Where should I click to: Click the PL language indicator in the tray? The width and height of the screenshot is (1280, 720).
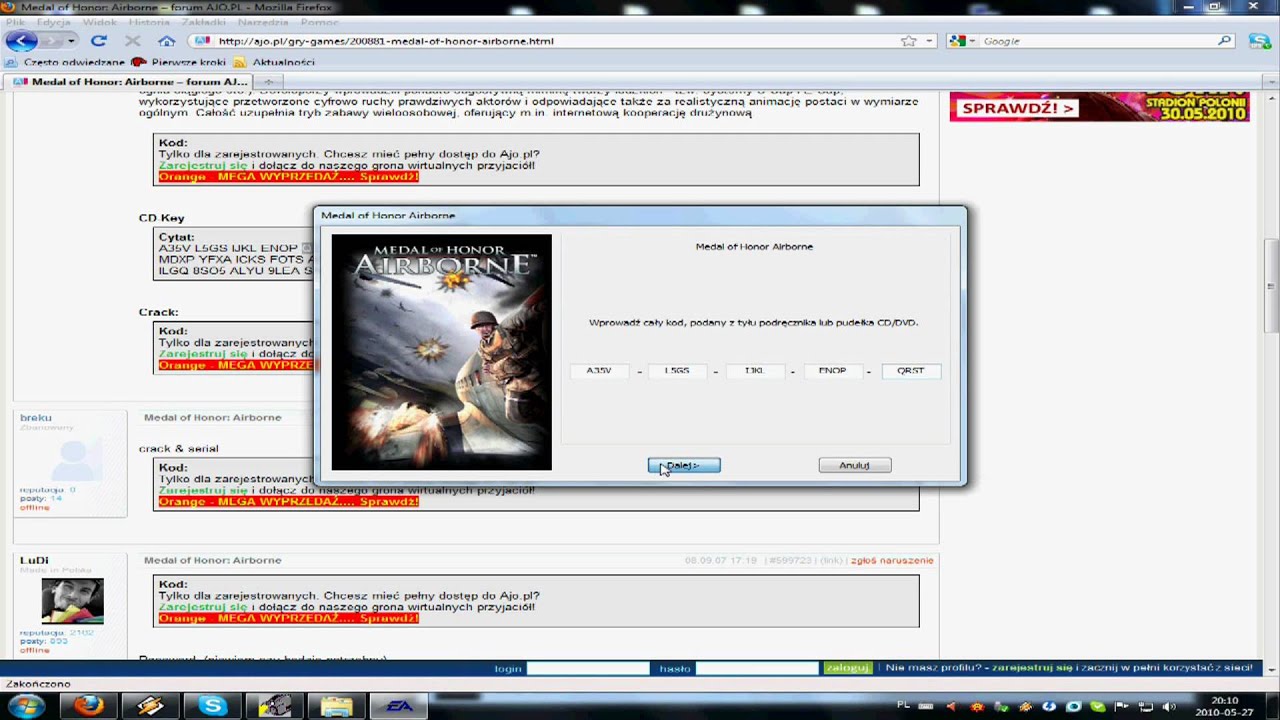click(x=904, y=706)
